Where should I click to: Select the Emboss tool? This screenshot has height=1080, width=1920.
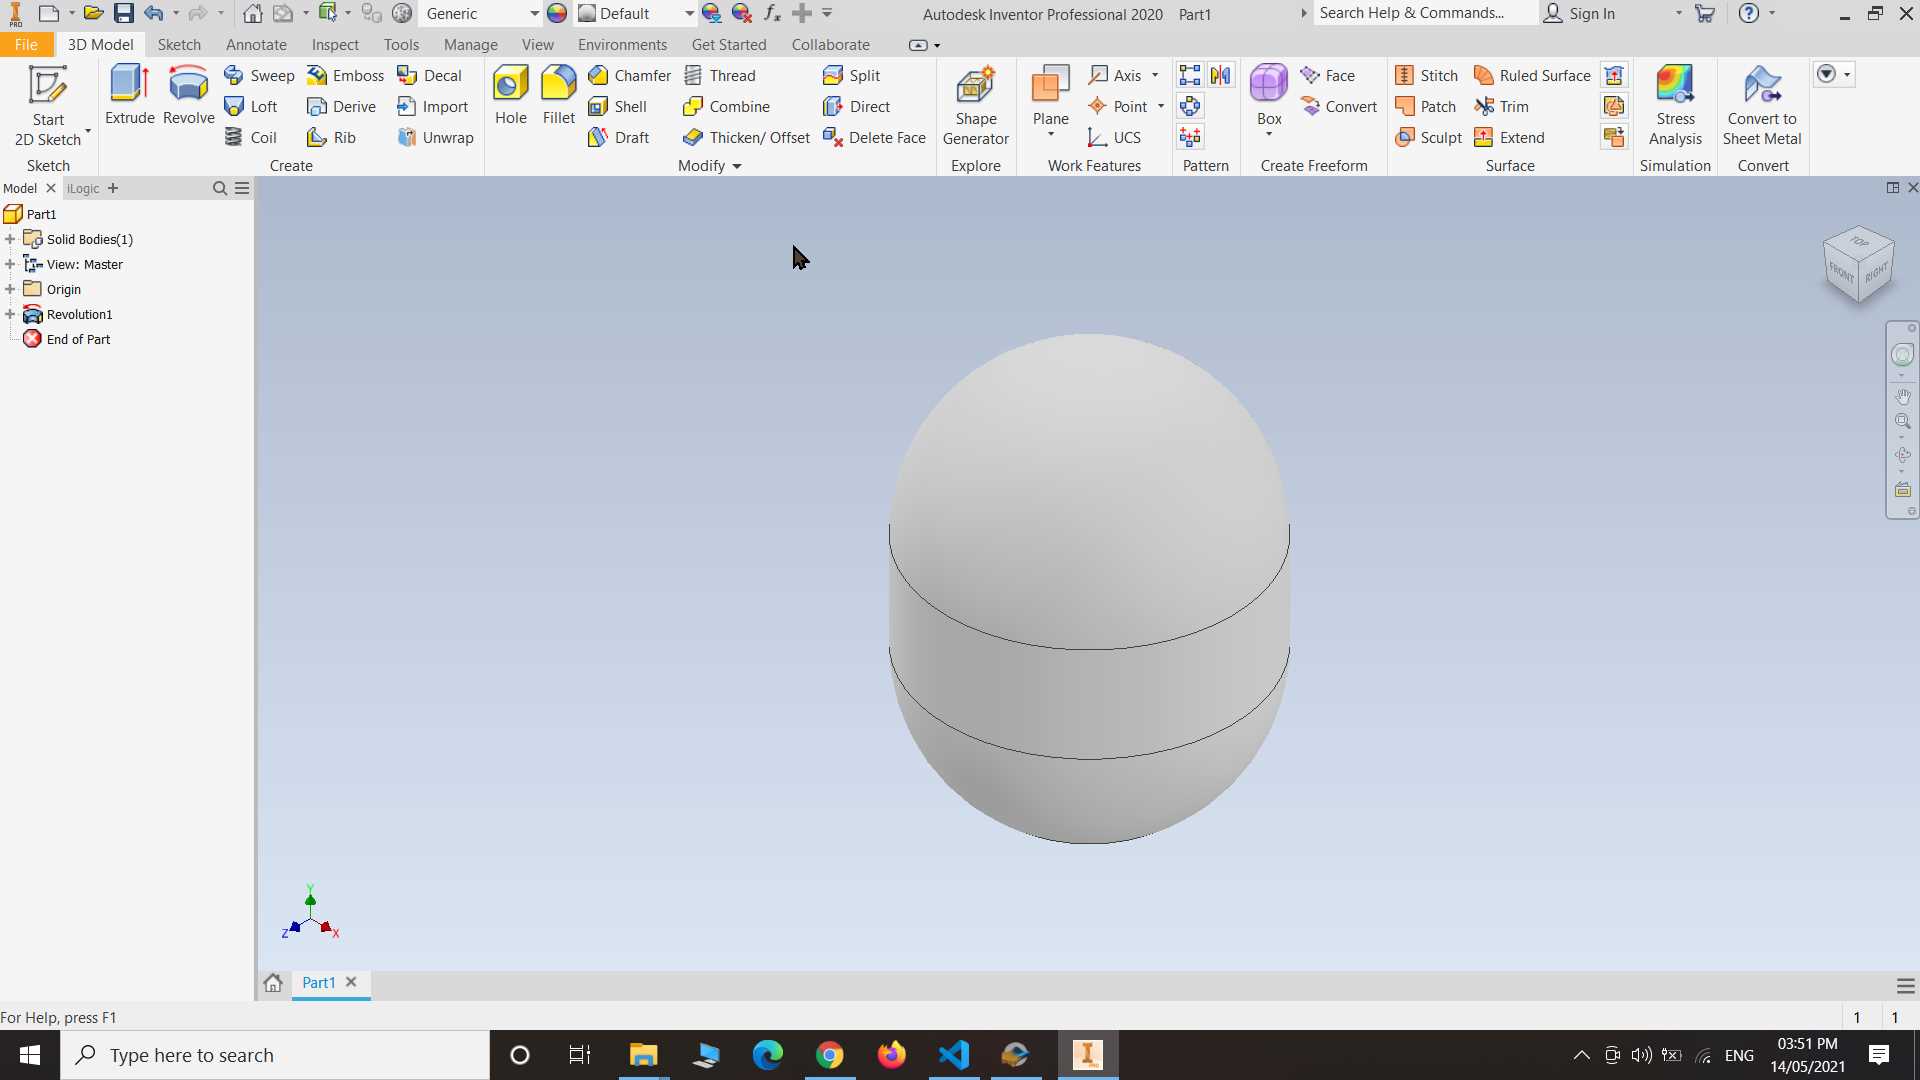345,76
